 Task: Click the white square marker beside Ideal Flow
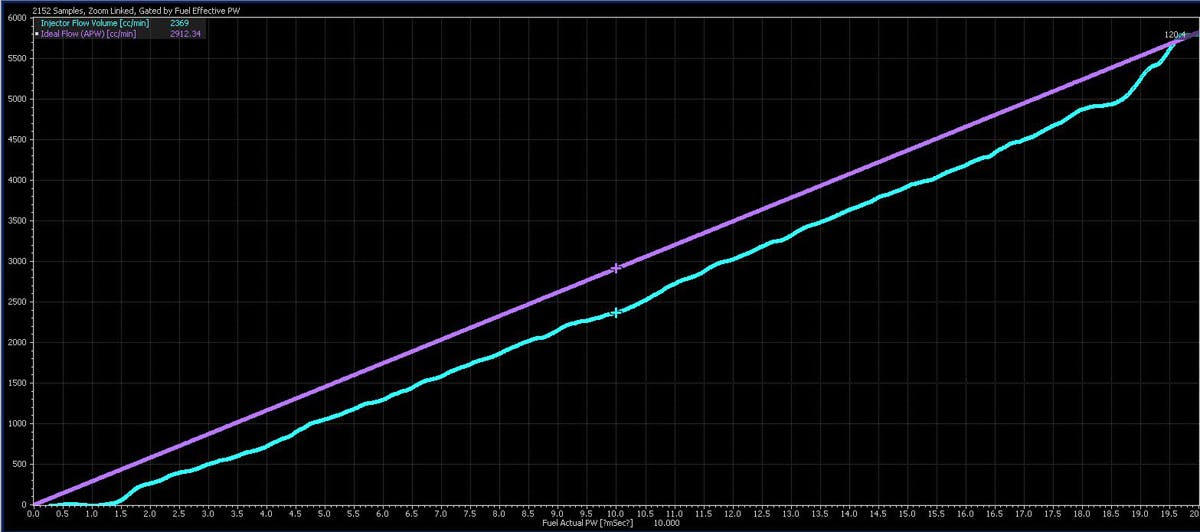tap(37, 33)
